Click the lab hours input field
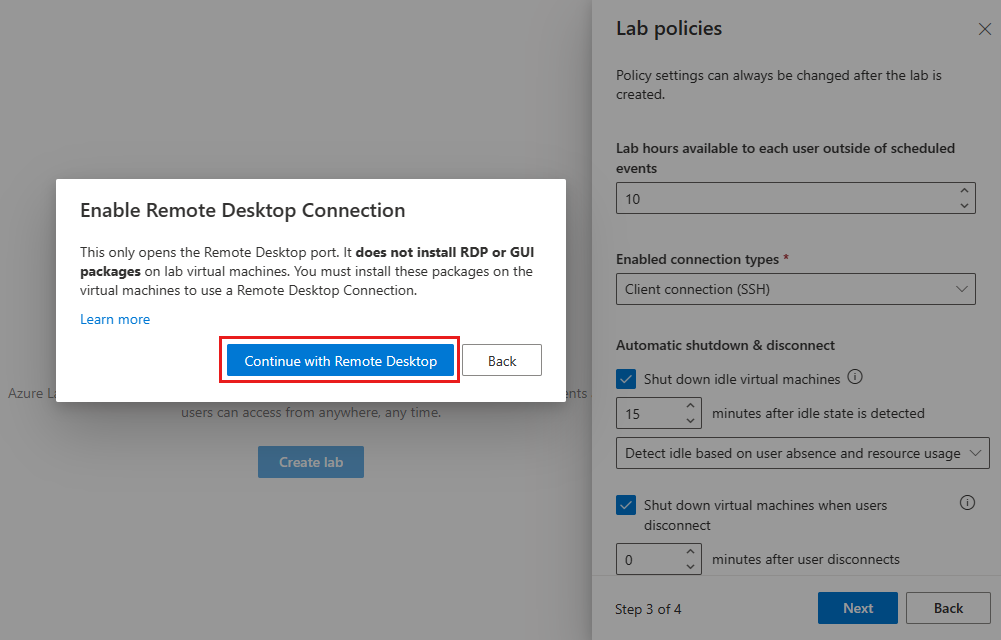This screenshot has height=640, width=1001. tap(786, 198)
